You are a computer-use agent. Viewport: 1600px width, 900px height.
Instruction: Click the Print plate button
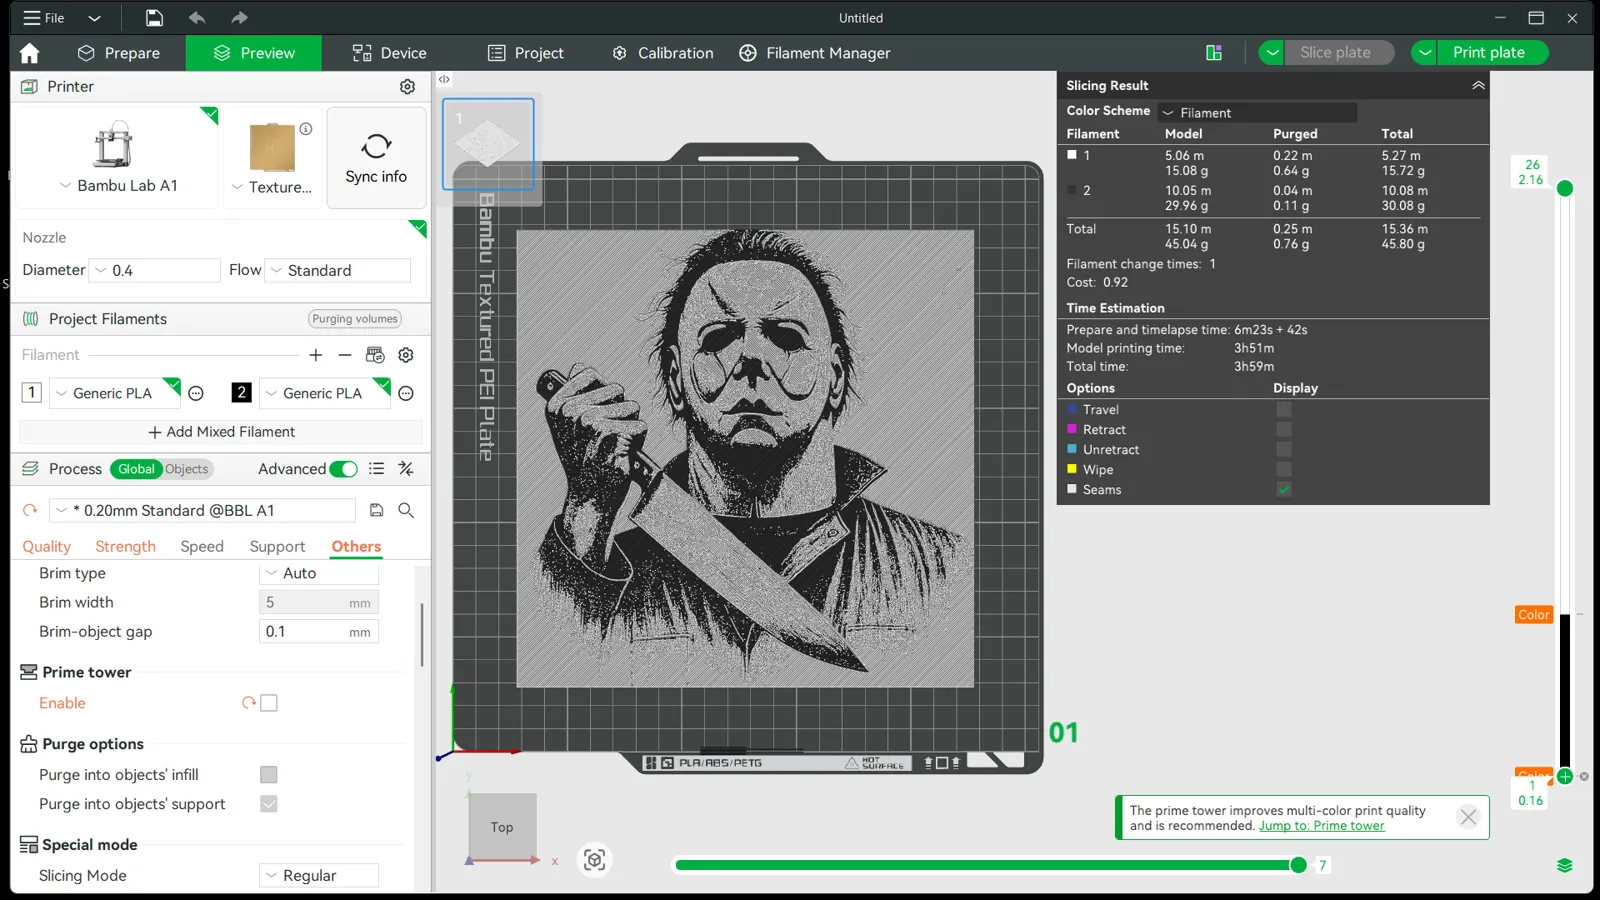(1489, 53)
